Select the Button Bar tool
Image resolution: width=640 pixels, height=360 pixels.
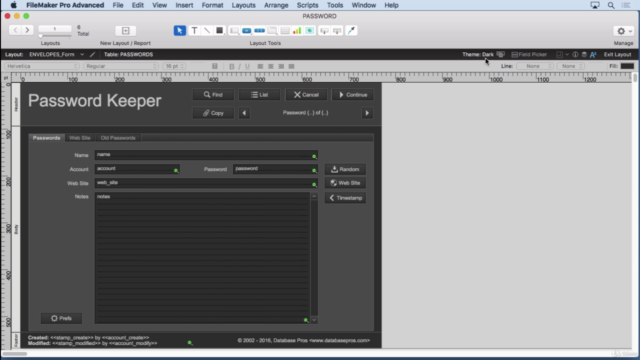pos(259,31)
